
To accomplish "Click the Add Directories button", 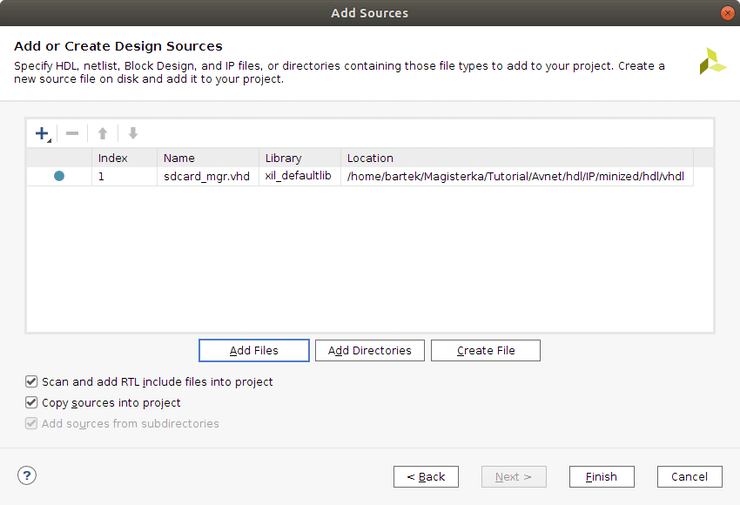I will pyautogui.click(x=370, y=350).
